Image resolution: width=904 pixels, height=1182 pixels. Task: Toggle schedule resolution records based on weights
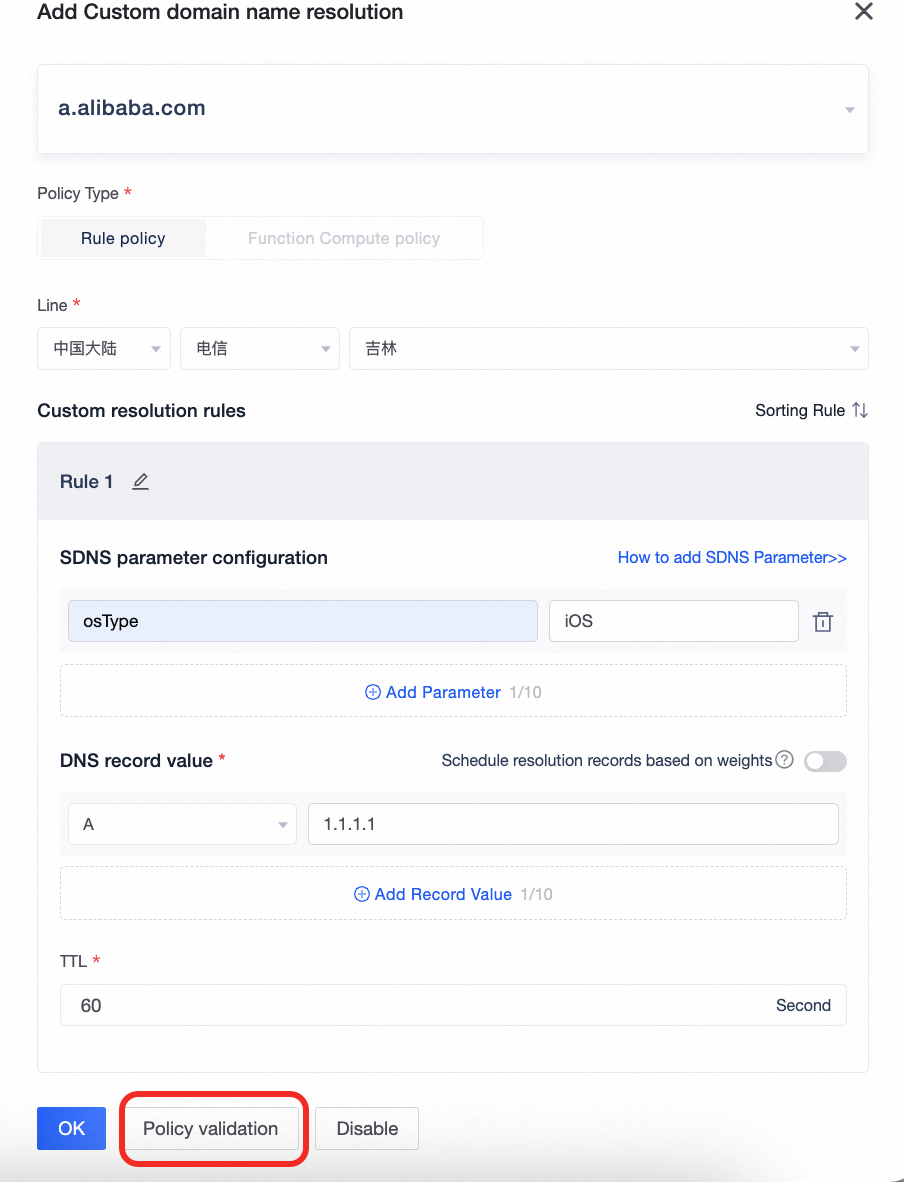click(825, 761)
